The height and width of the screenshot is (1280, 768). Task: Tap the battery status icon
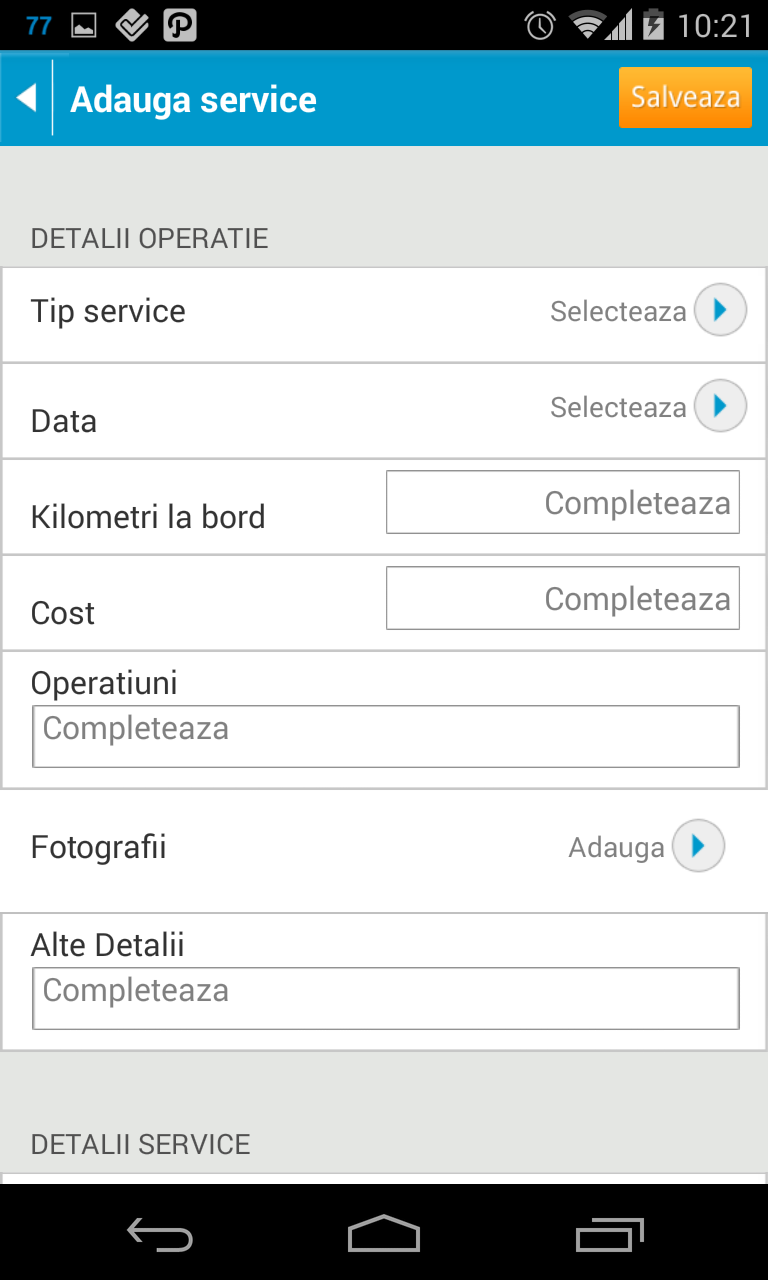point(654,25)
